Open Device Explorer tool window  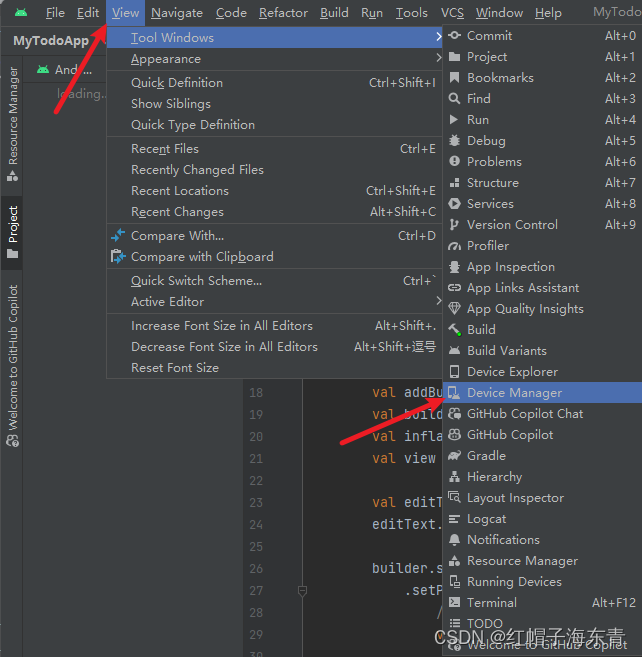(542, 372)
